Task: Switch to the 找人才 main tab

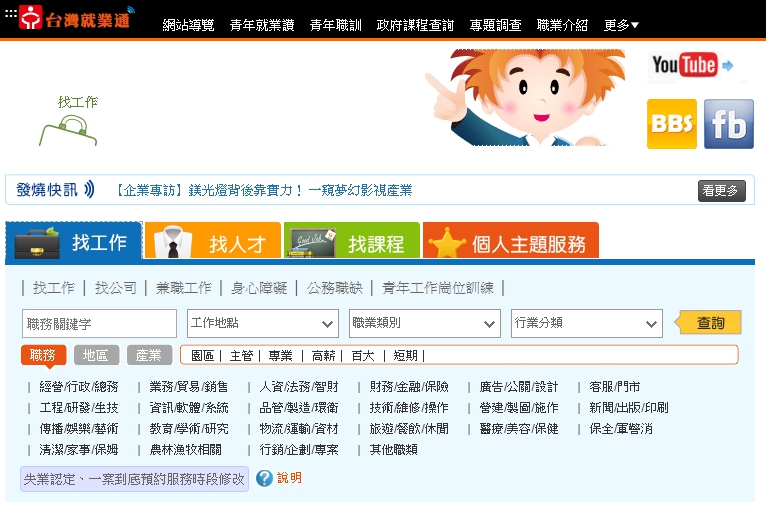Action: coord(213,240)
